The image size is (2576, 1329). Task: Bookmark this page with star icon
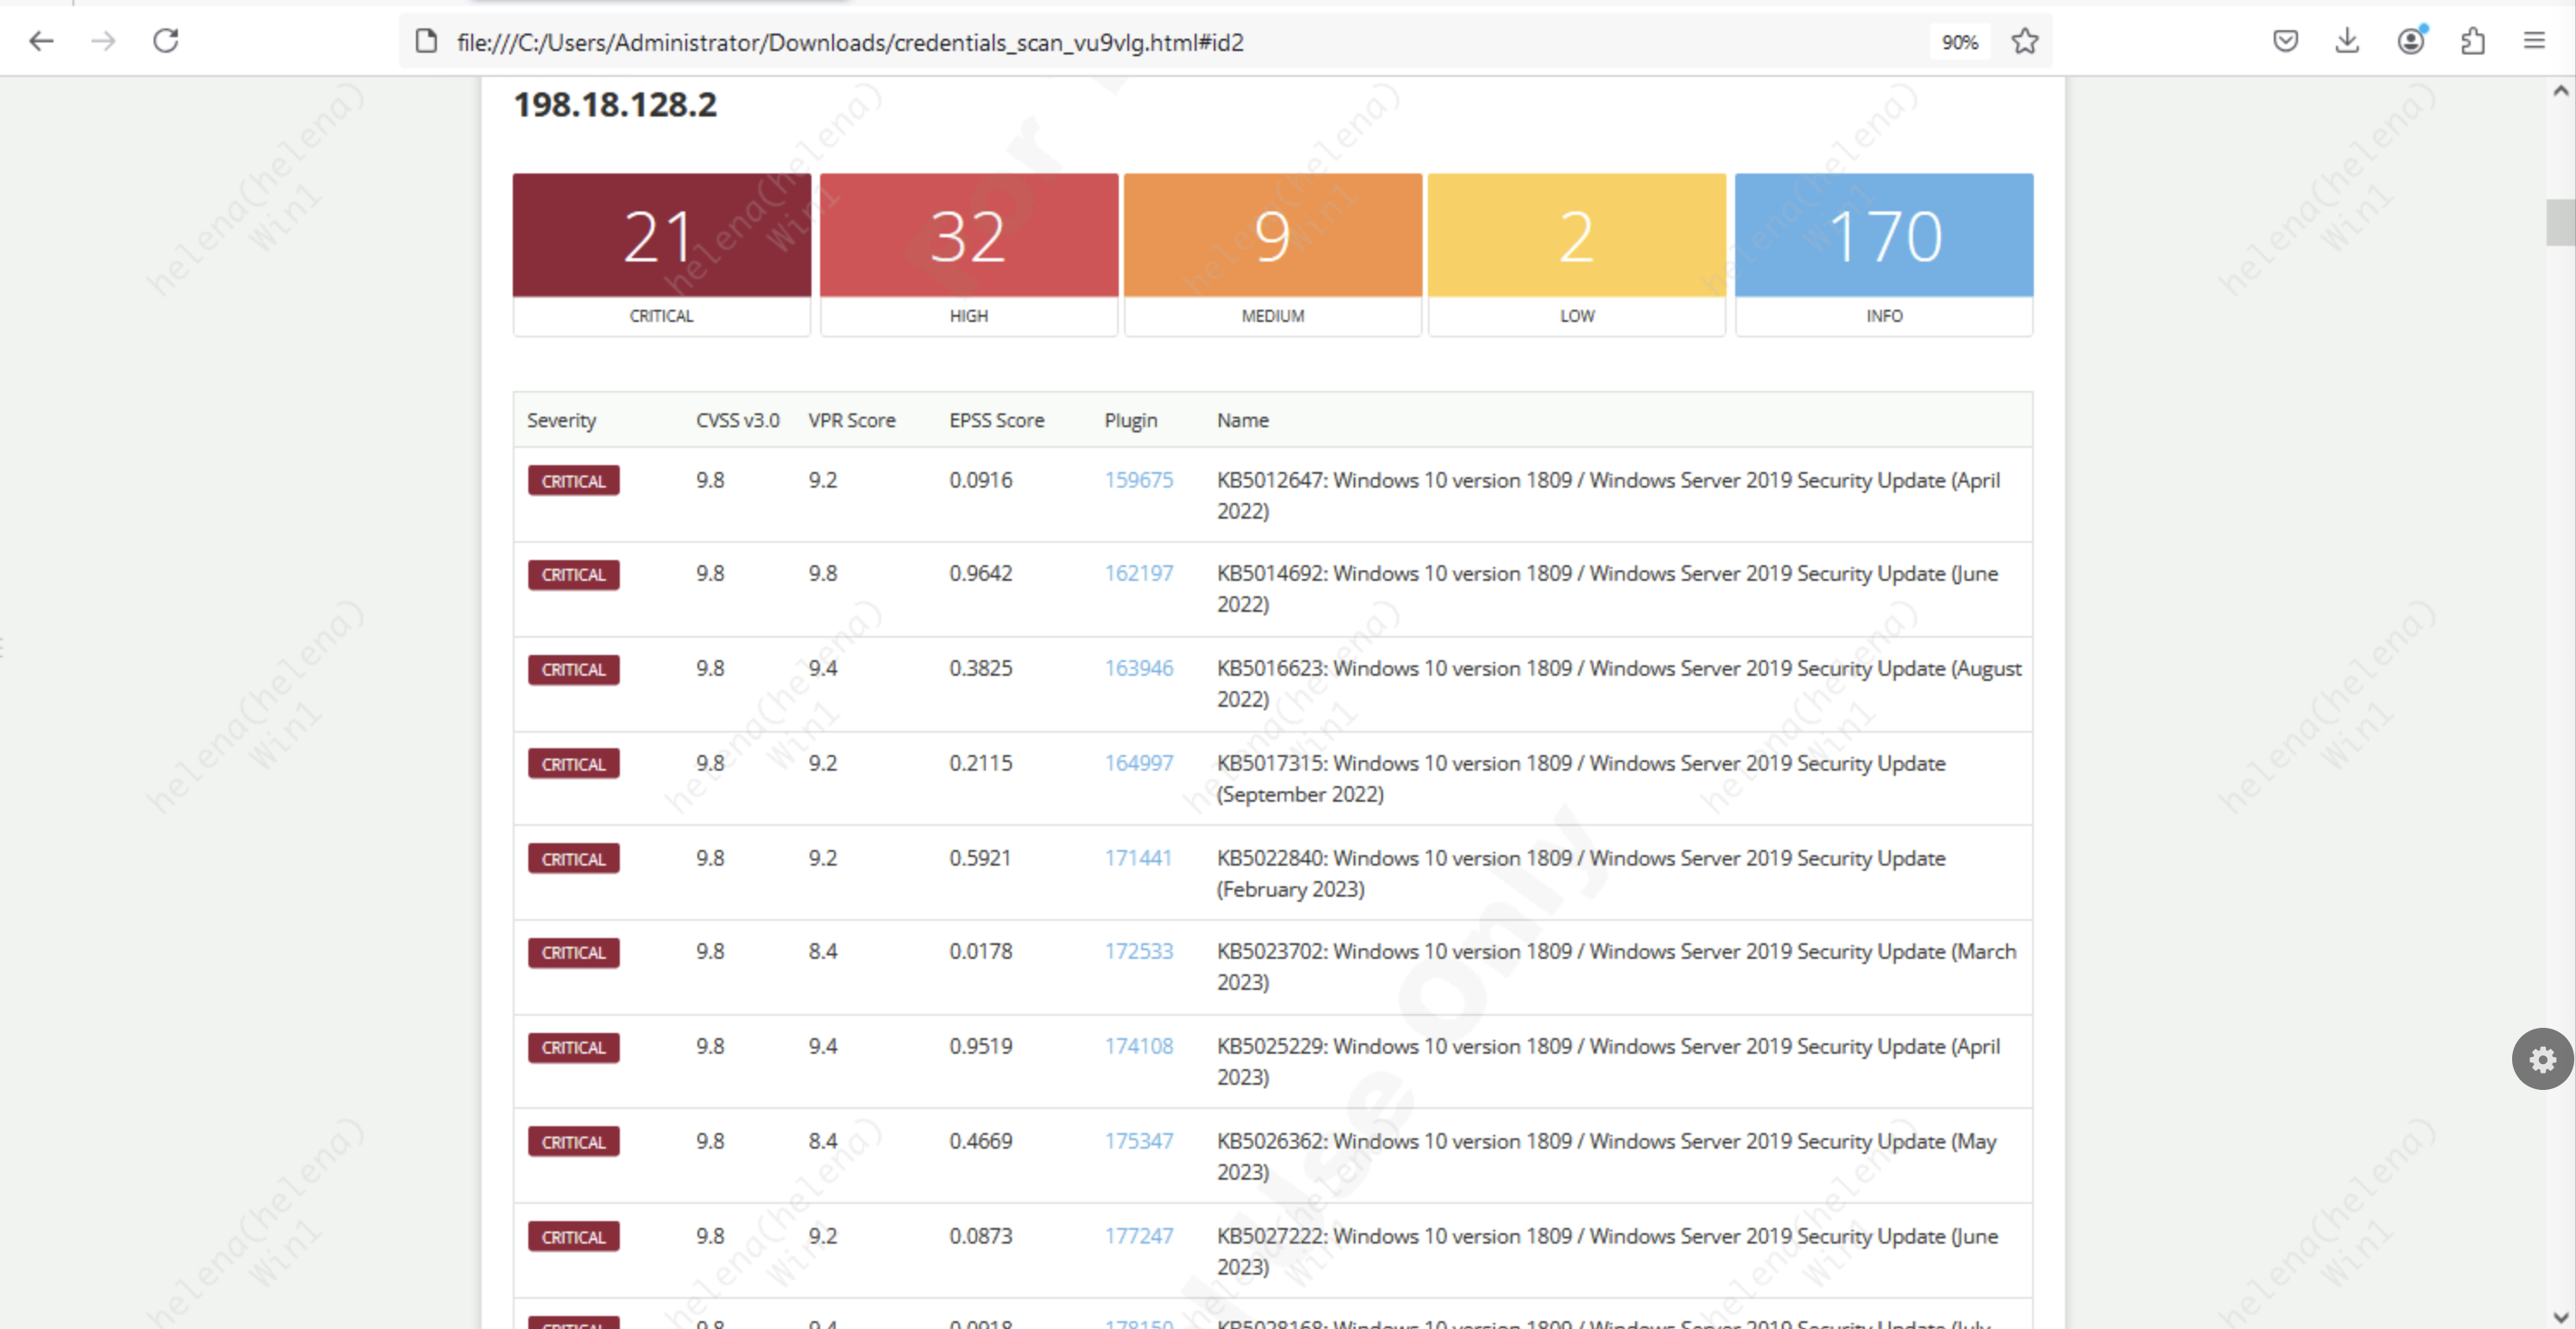(x=2025, y=41)
